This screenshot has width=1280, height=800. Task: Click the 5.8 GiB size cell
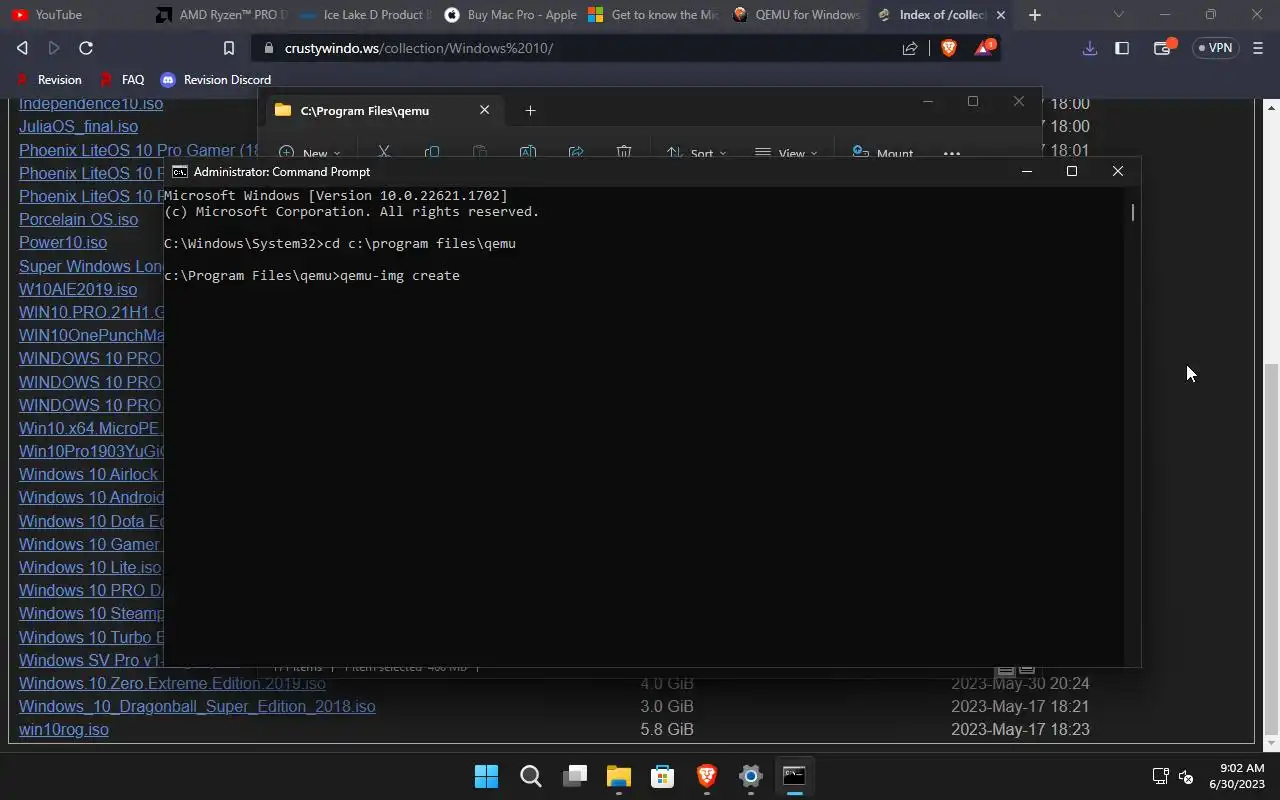[x=667, y=729]
